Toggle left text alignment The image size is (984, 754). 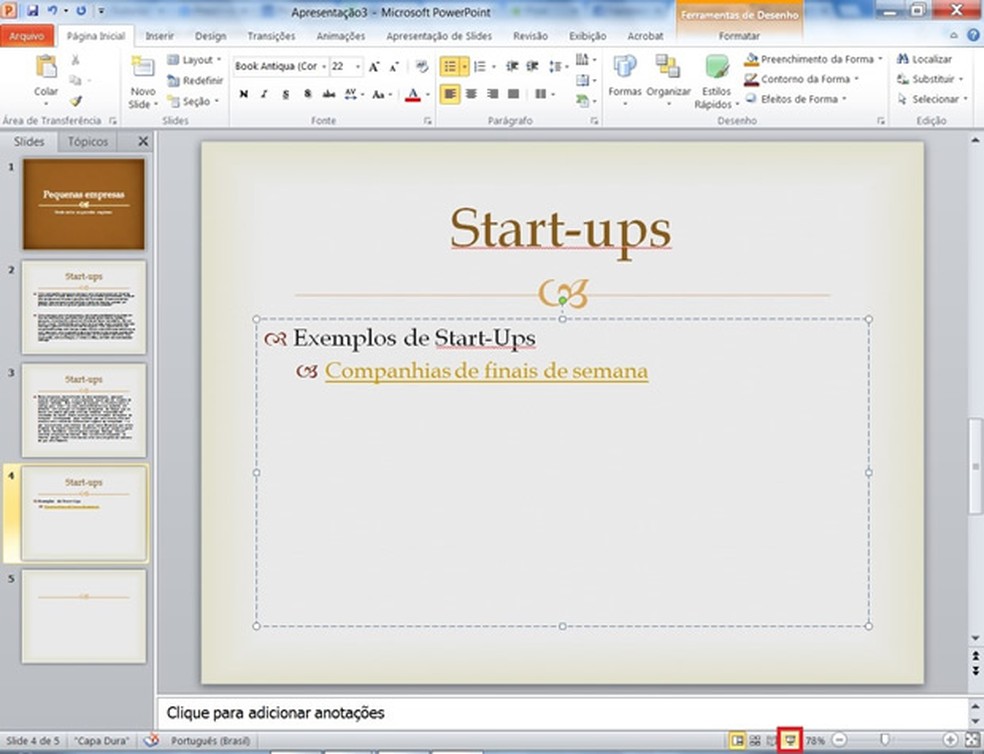point(450,95)
